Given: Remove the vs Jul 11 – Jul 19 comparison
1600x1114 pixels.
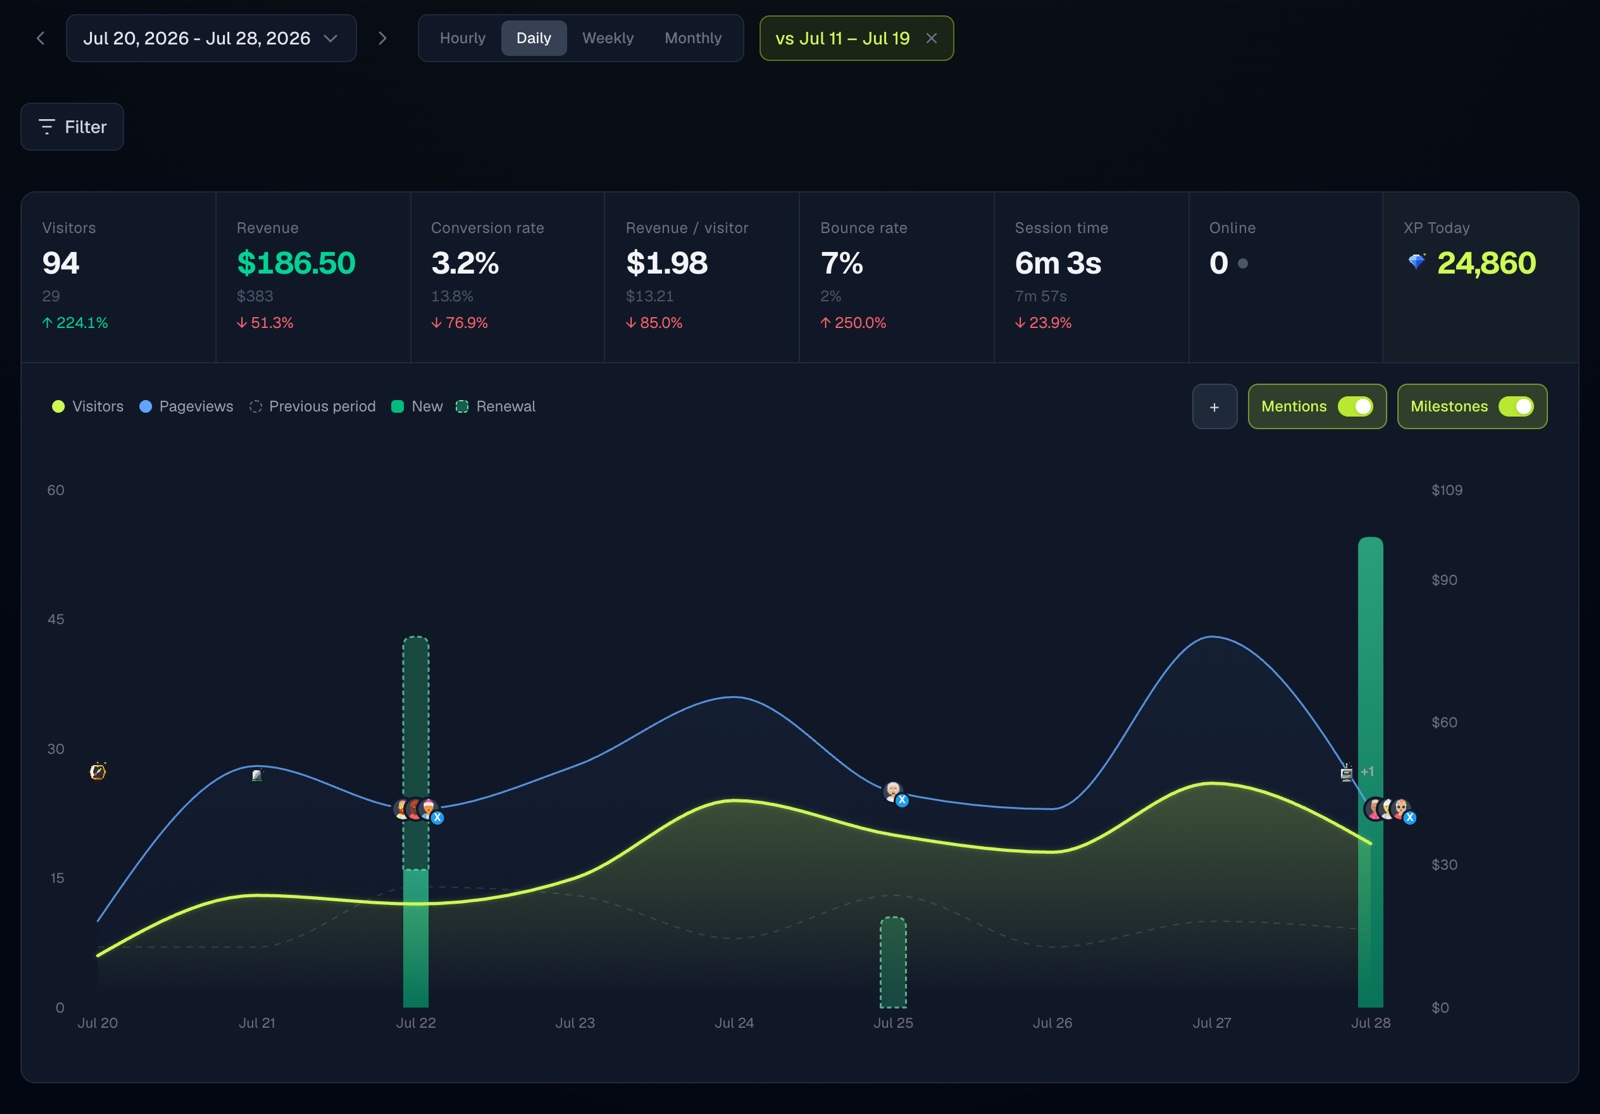Looking at the screenshot, I should tap(931, 38).
